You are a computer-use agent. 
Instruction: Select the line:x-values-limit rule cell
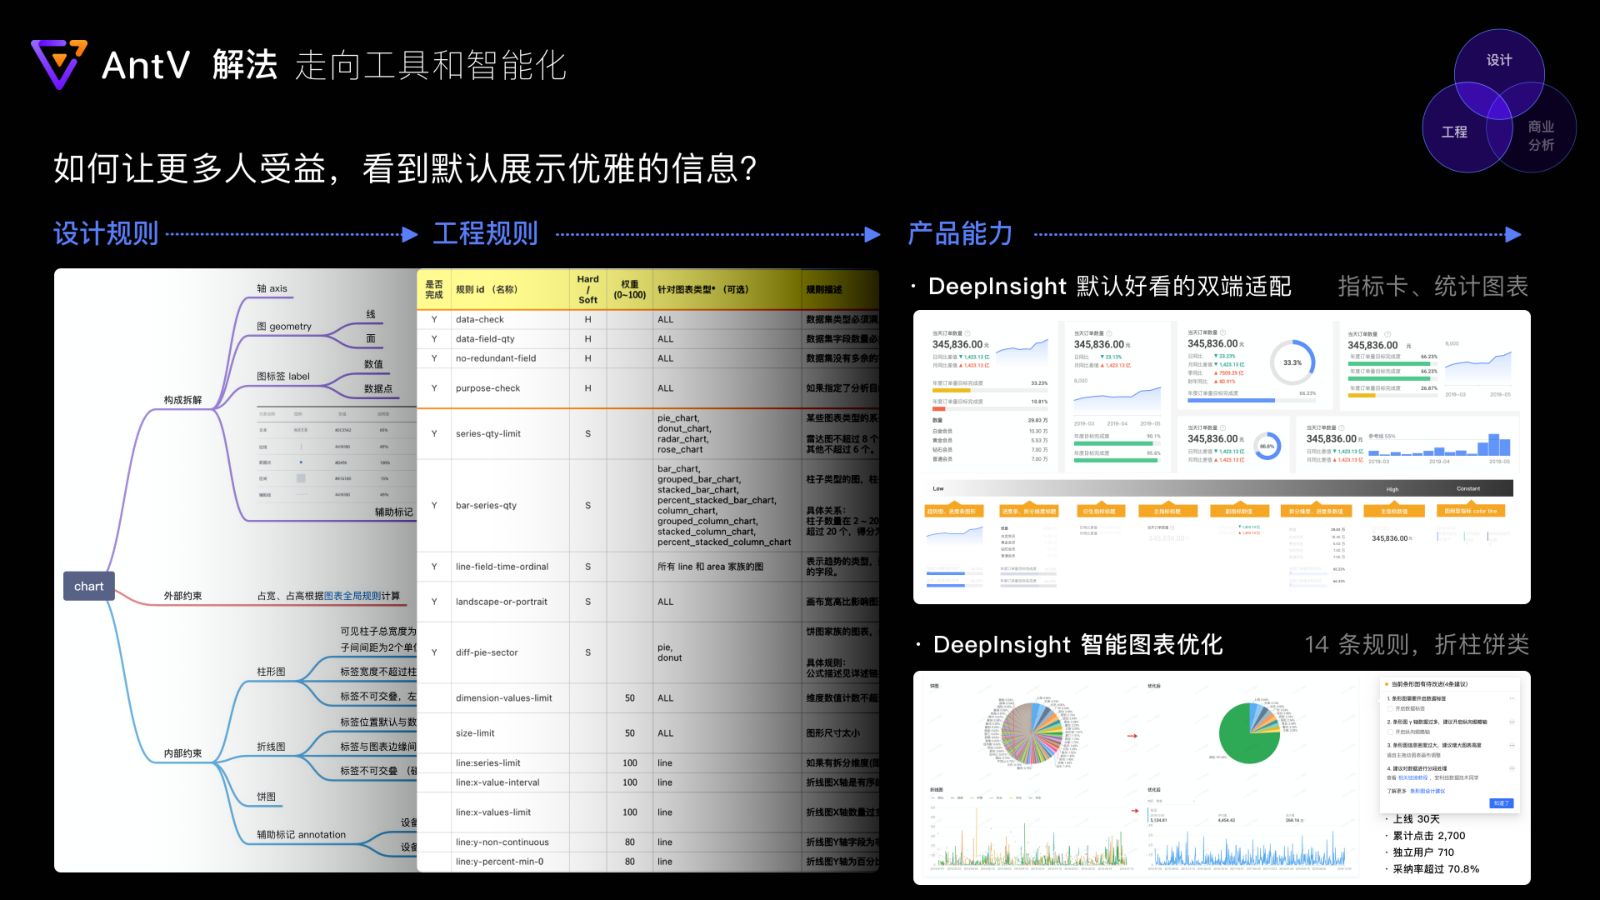coord(510,812)
